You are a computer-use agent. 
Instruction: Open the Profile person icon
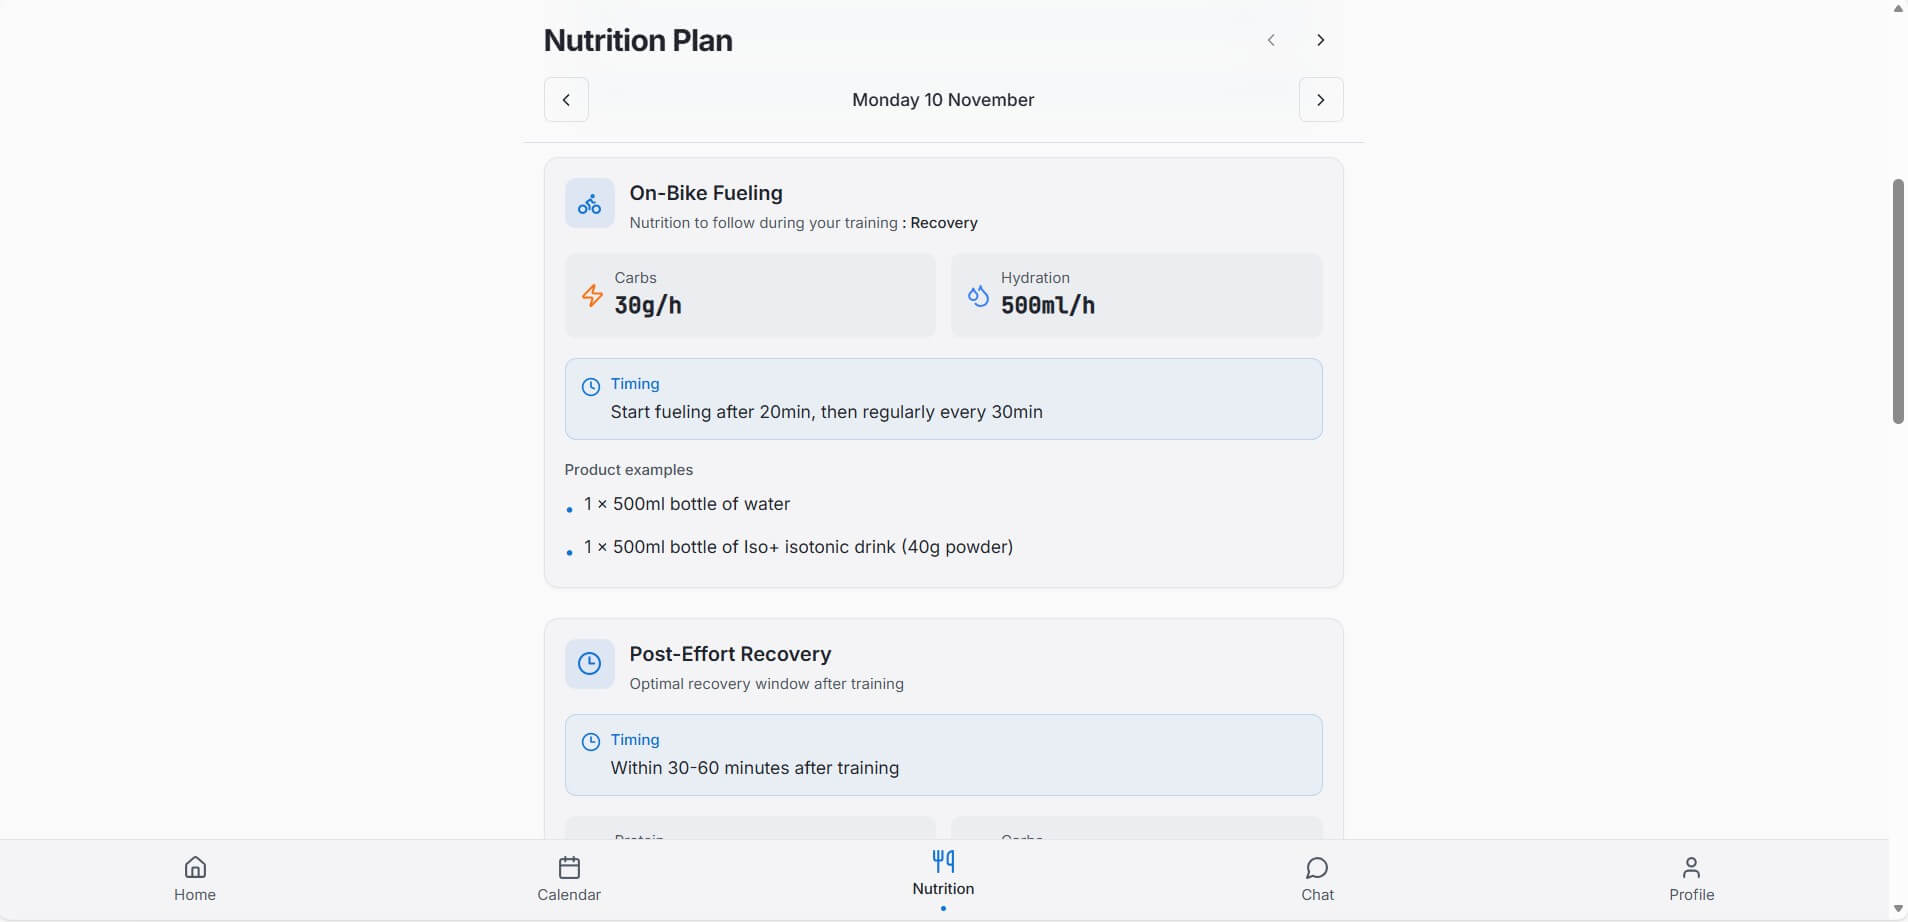pos(1691,867)
